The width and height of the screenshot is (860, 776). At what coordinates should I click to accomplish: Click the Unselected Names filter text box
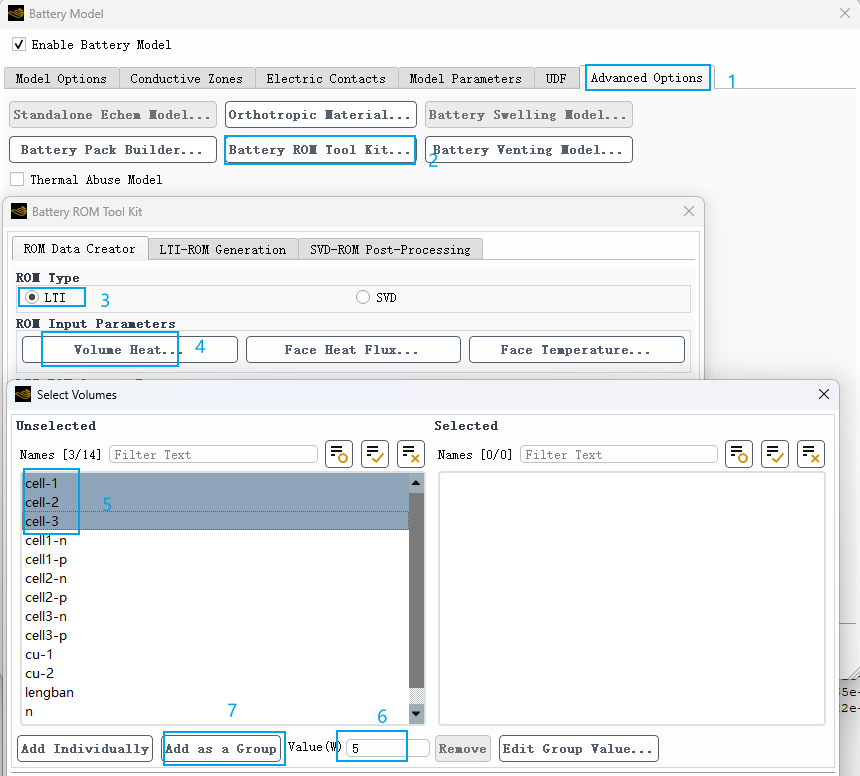(x=213, y=454)
